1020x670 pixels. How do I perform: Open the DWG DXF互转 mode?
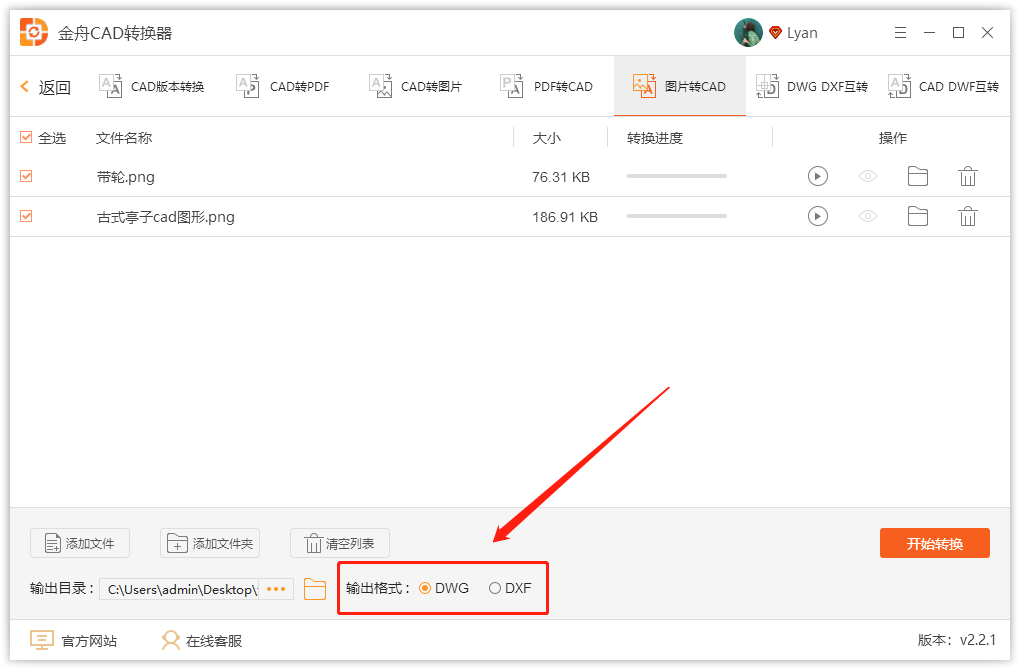pyautogui.click(x=817, y=86)
